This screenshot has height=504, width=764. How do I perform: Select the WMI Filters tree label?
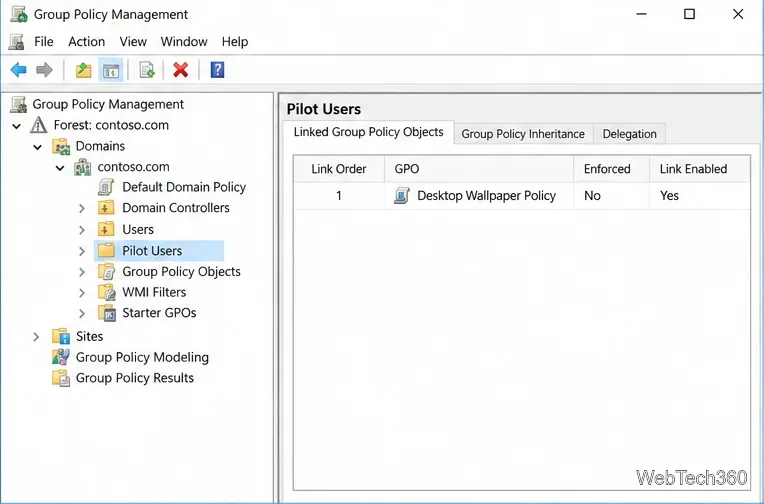tap(154, 292)
